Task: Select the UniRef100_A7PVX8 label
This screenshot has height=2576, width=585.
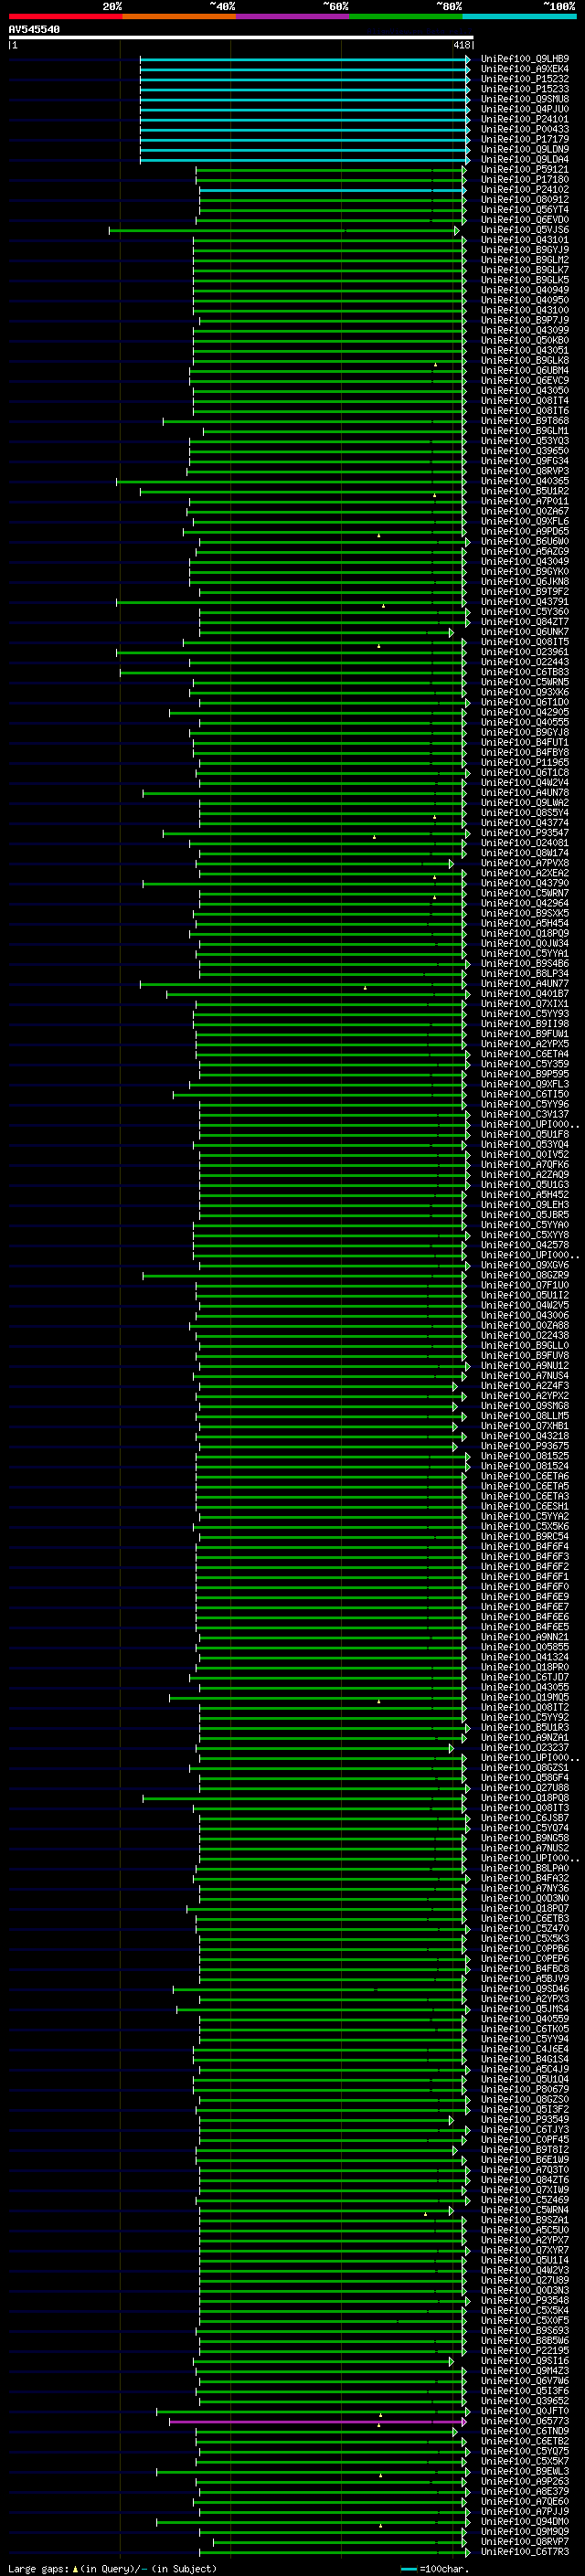Action: coord(525,863)
